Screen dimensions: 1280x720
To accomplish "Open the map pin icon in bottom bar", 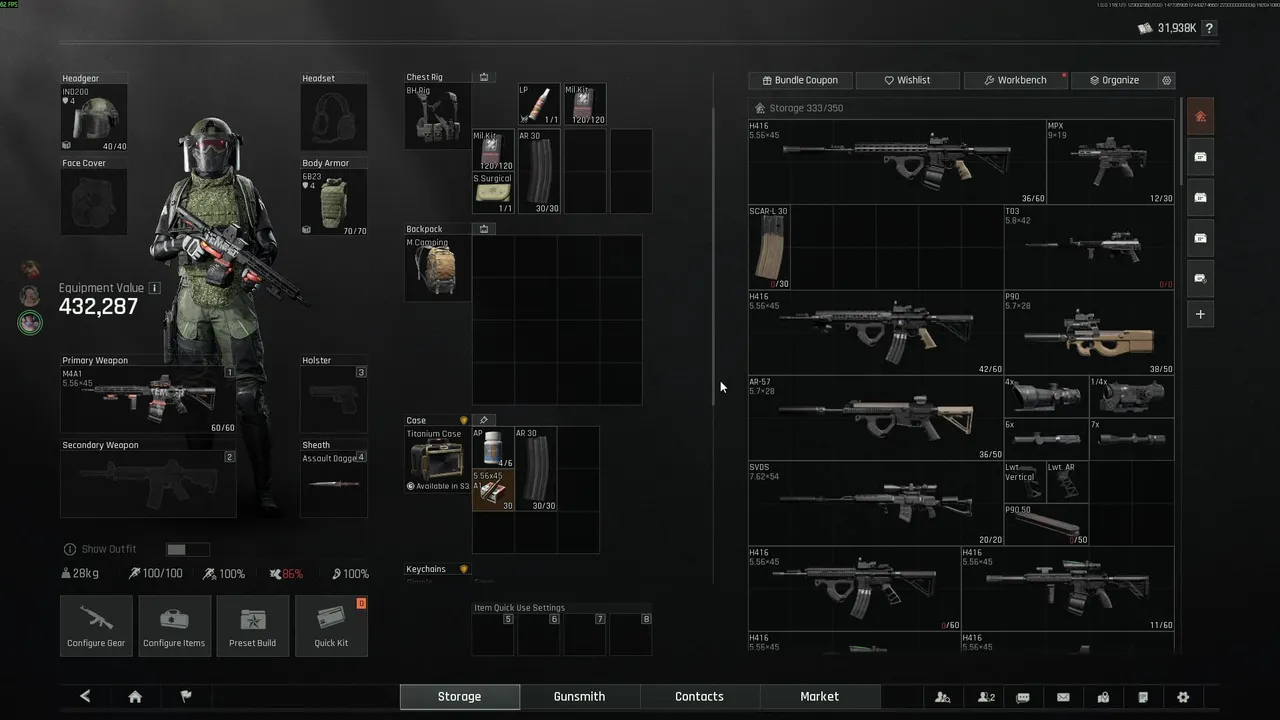I will [x=1103, y=697].
